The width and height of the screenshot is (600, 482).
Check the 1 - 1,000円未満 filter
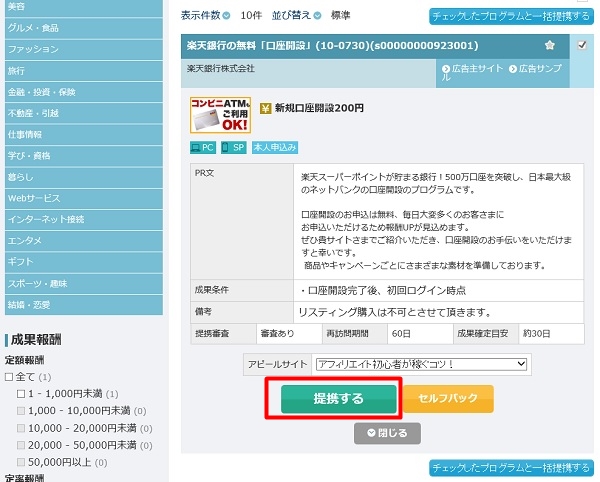pos(21,394)
